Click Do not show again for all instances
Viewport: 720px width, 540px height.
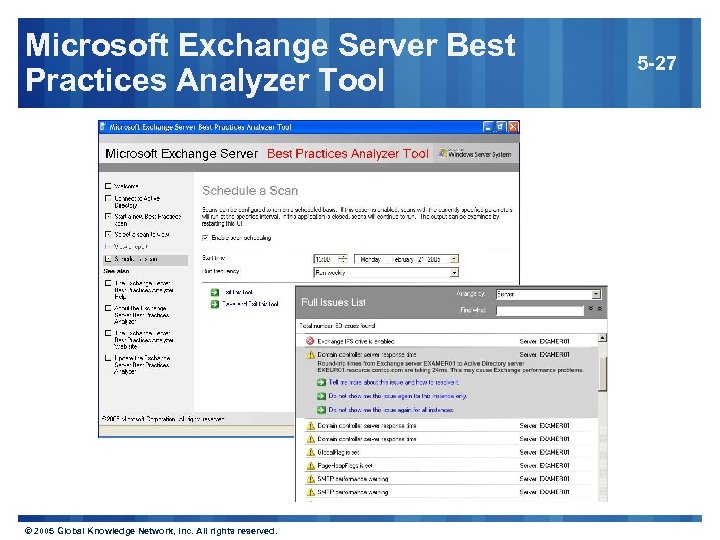(x=391, y=410)
